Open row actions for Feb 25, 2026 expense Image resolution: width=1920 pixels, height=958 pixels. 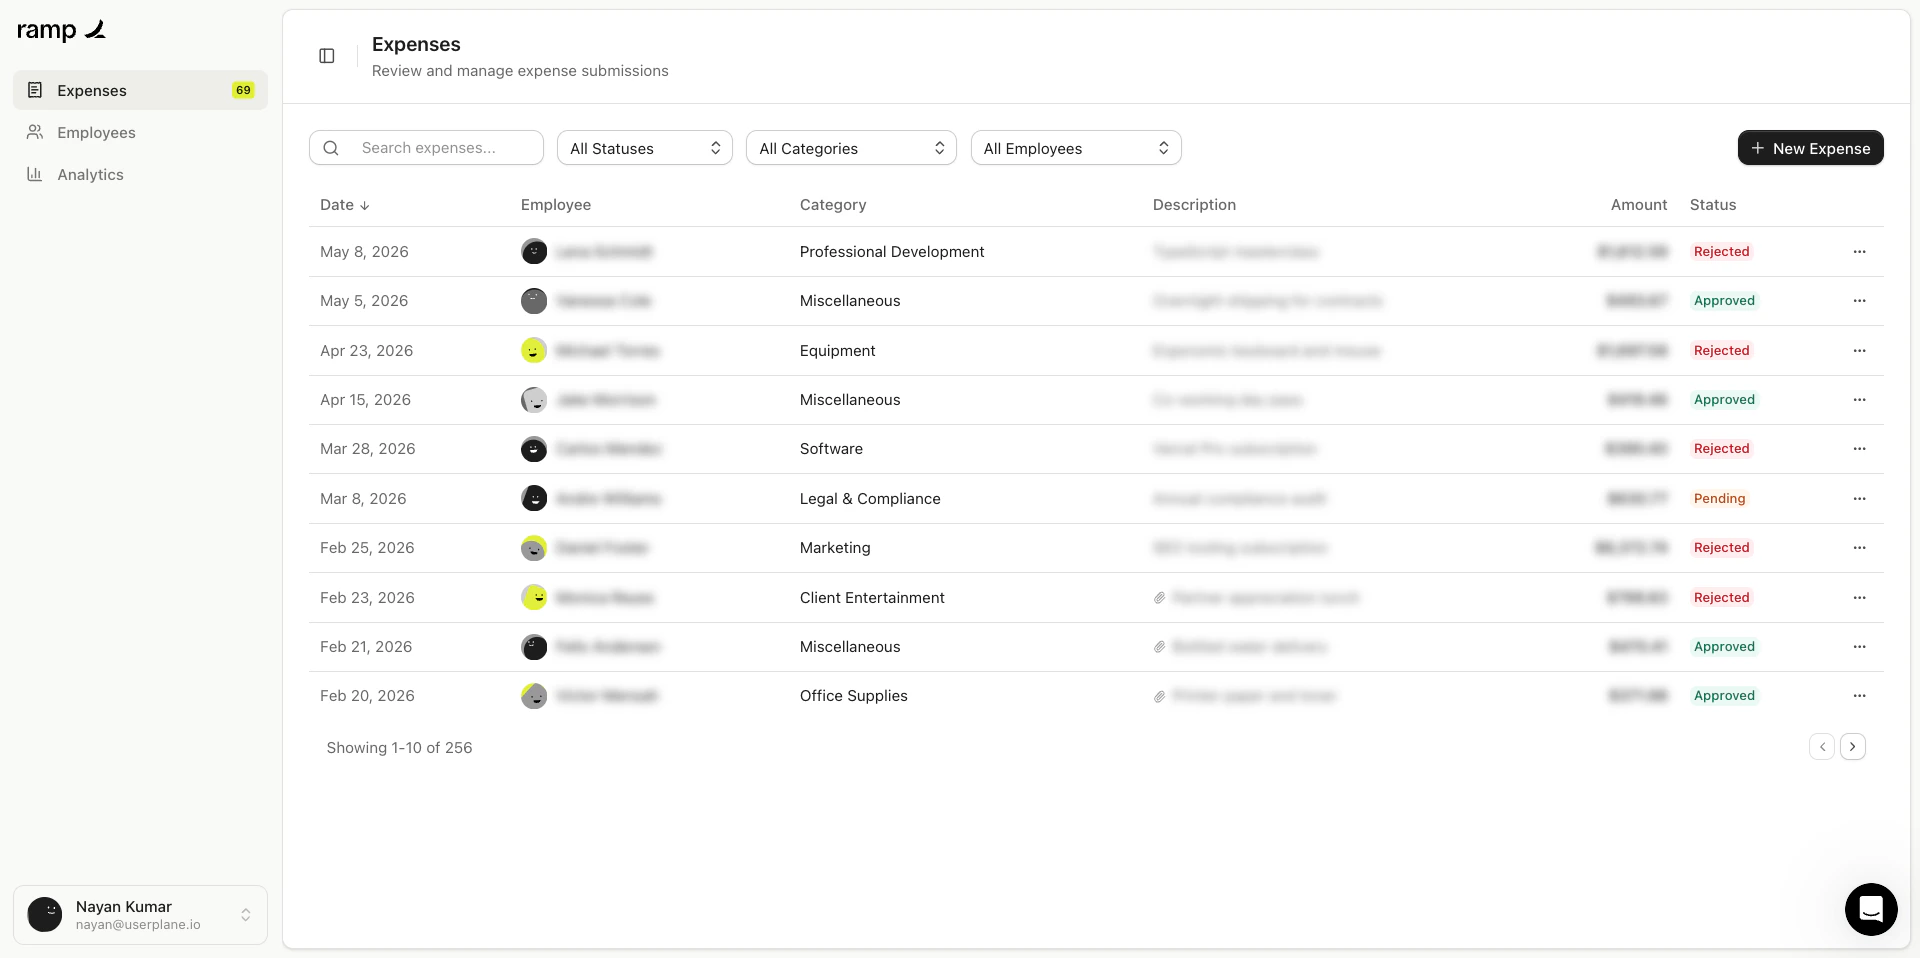1859,548
